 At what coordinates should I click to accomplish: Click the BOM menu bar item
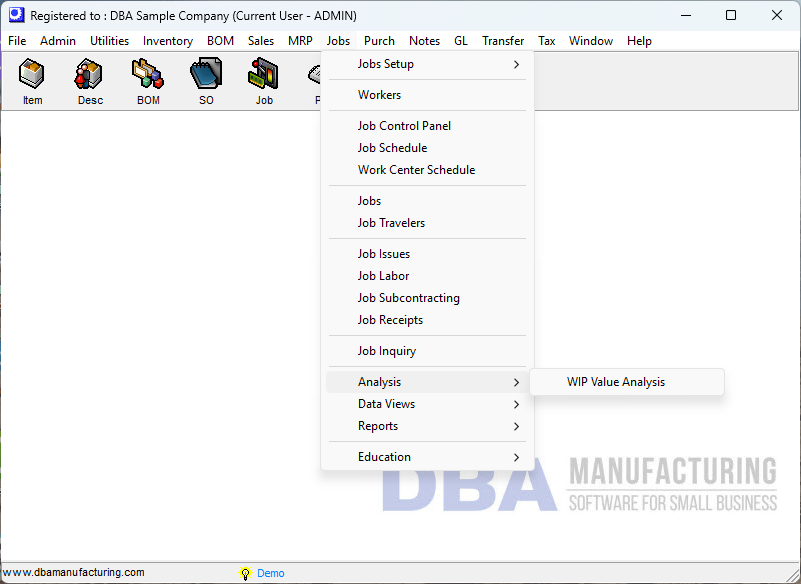[220, 41]
